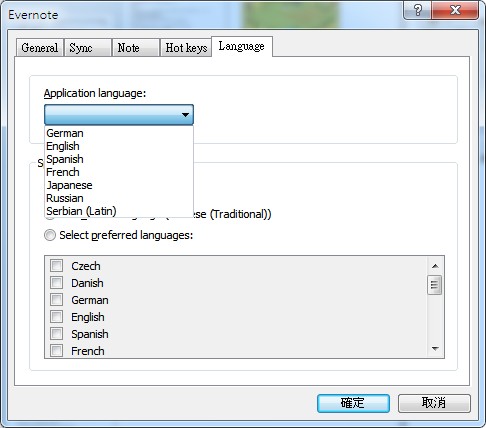Pick Russian from the dropdown list
The height and width of the screenshot is (428, 486).
pos(119,198)
